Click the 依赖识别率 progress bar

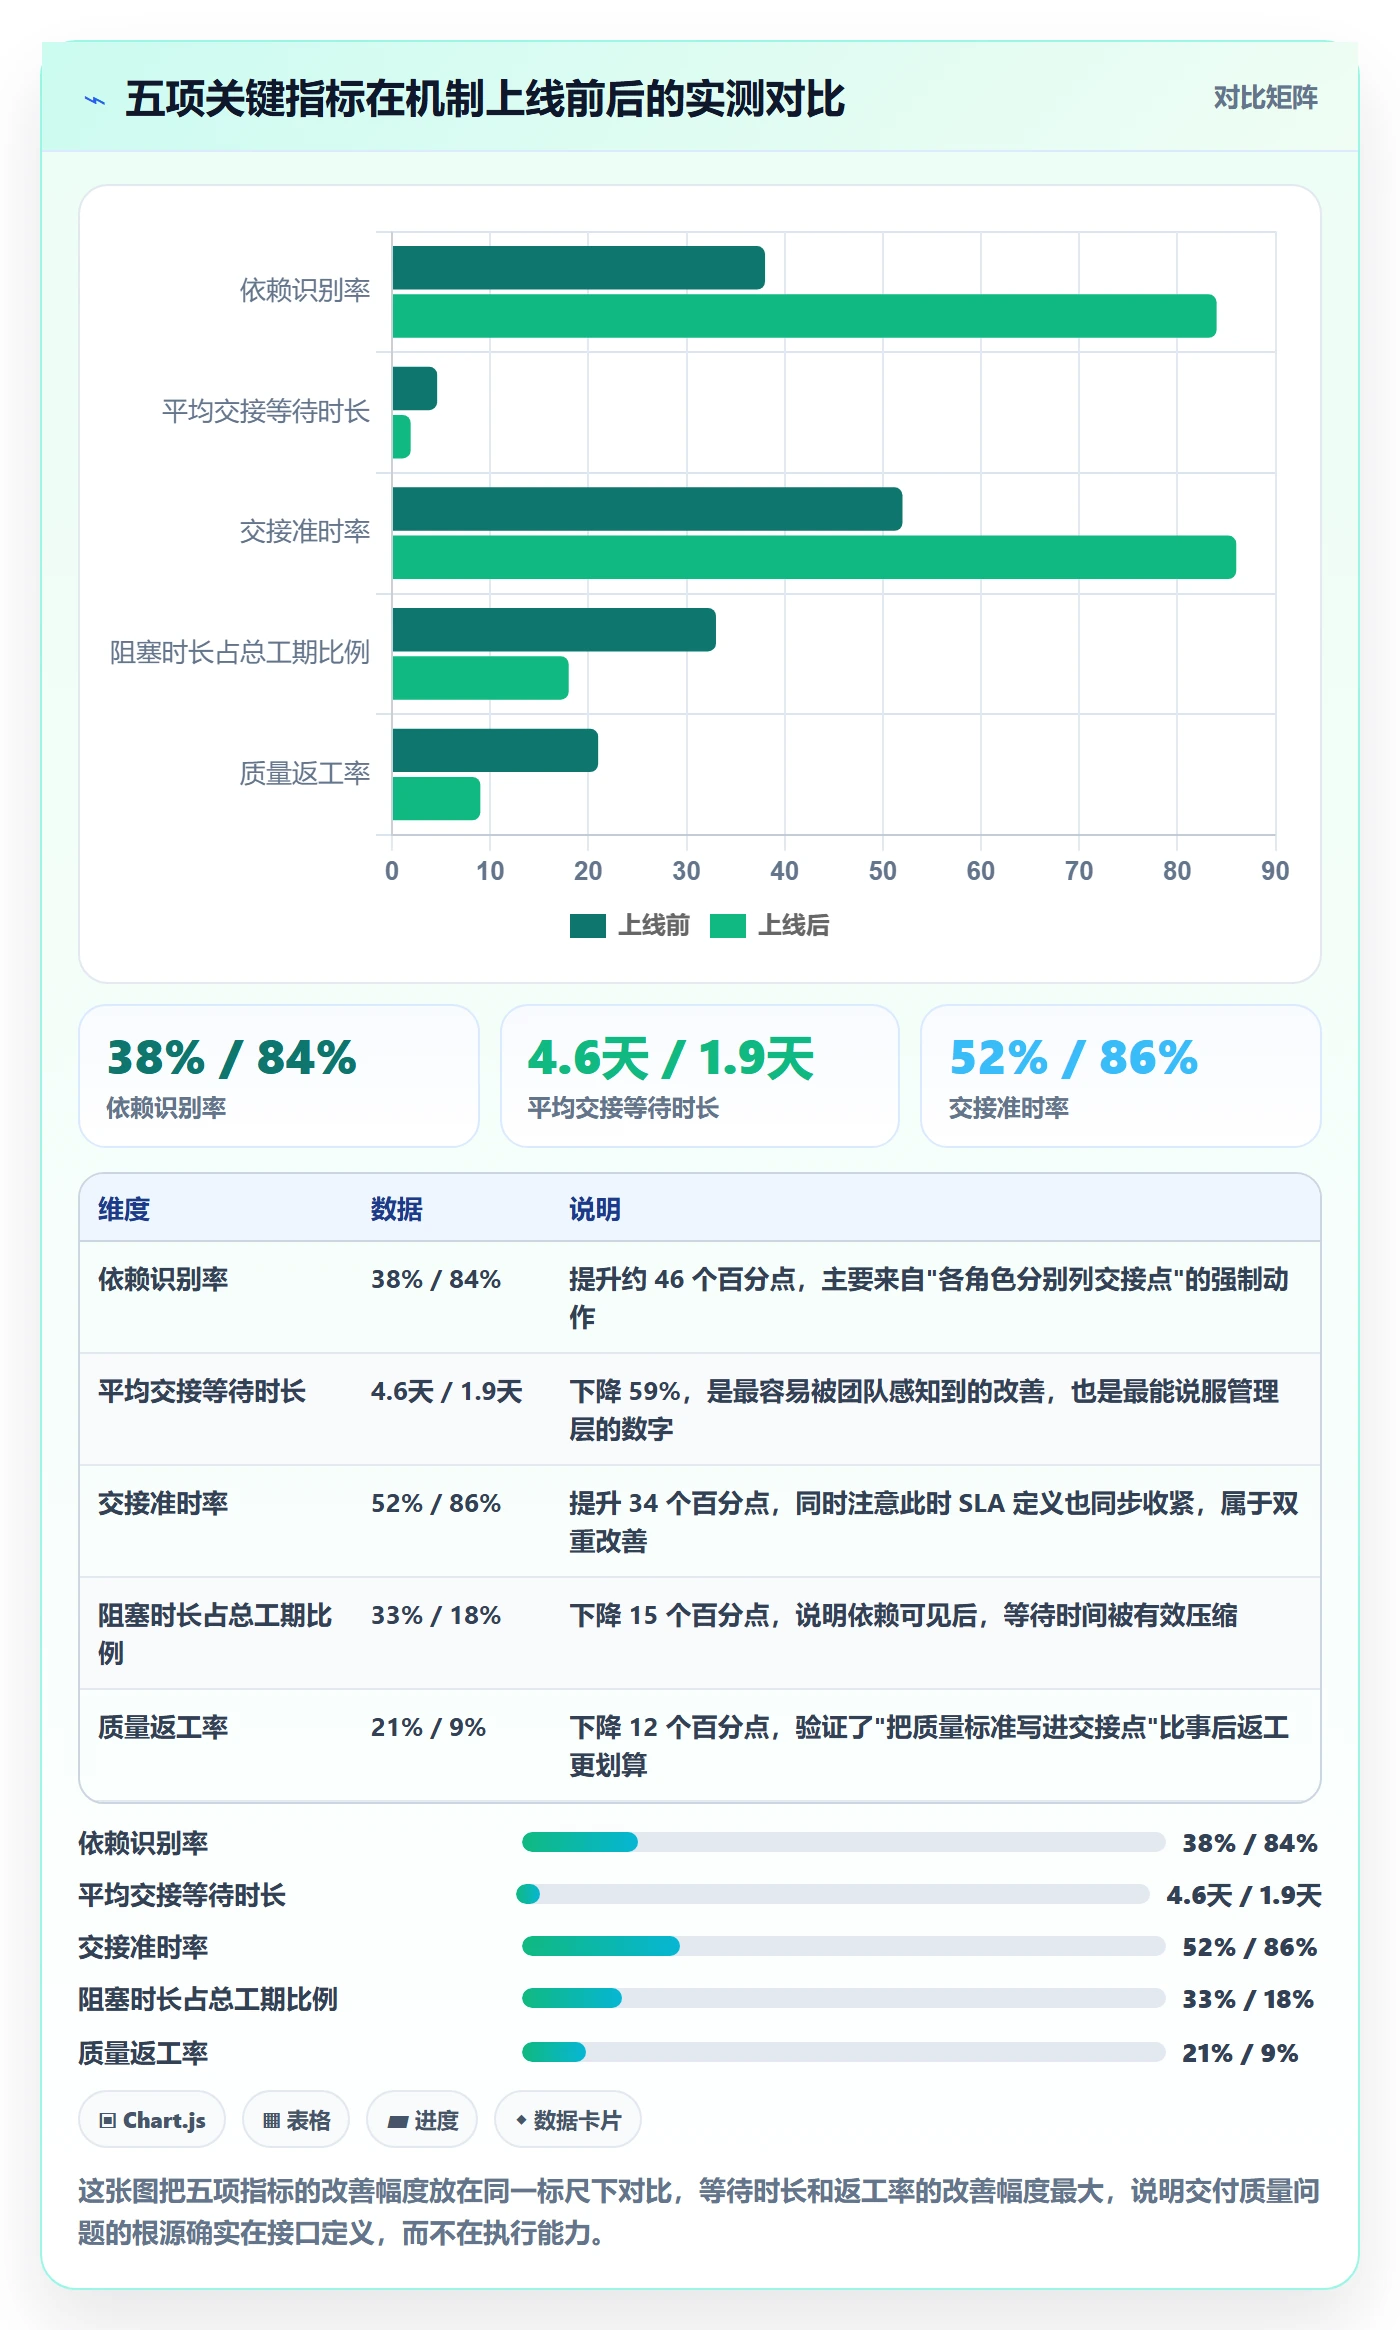point(843,1842)
